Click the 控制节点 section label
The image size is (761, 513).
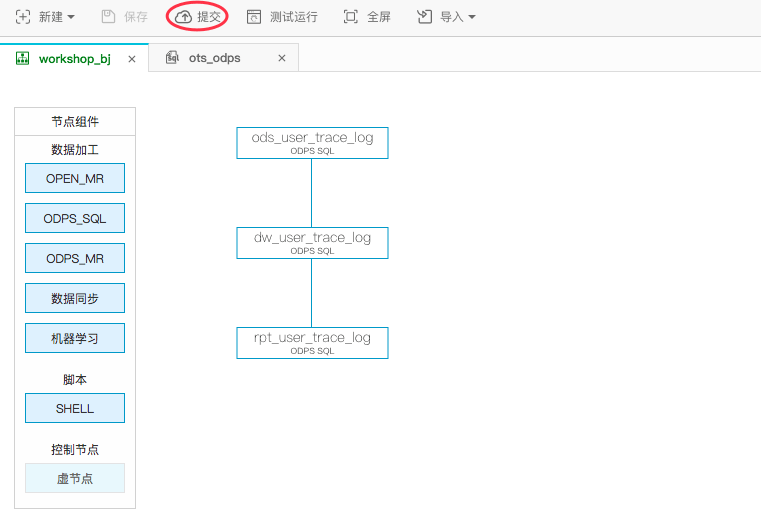pos(75,449)
